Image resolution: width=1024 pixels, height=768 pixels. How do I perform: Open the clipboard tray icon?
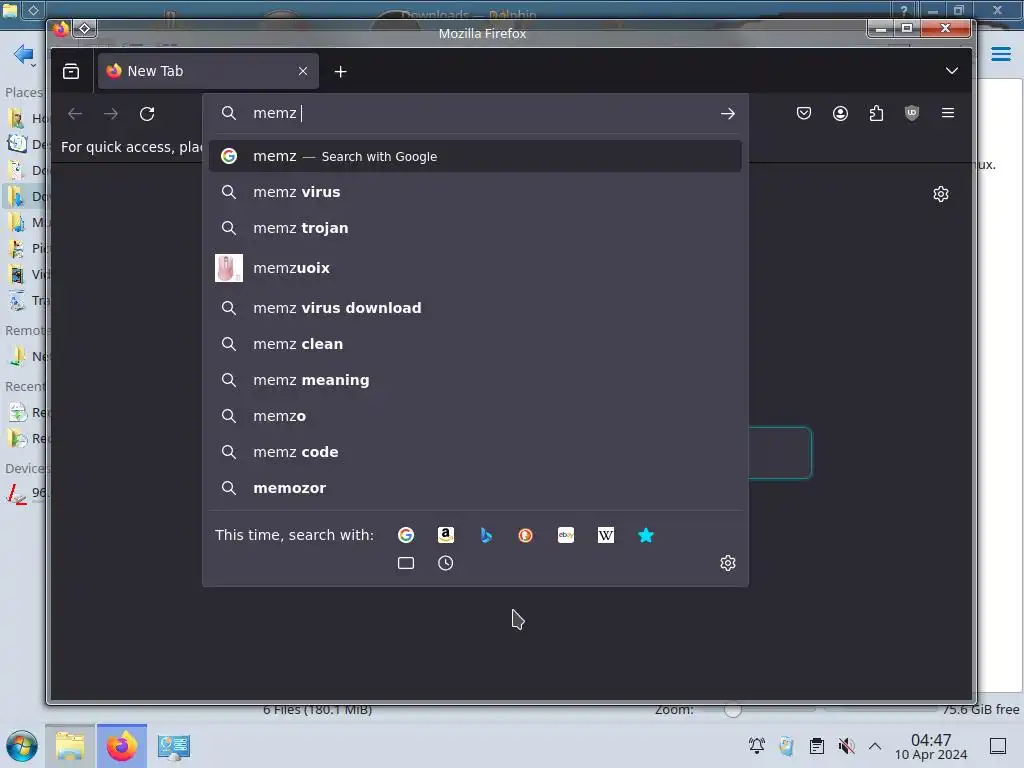coord(816,745)
